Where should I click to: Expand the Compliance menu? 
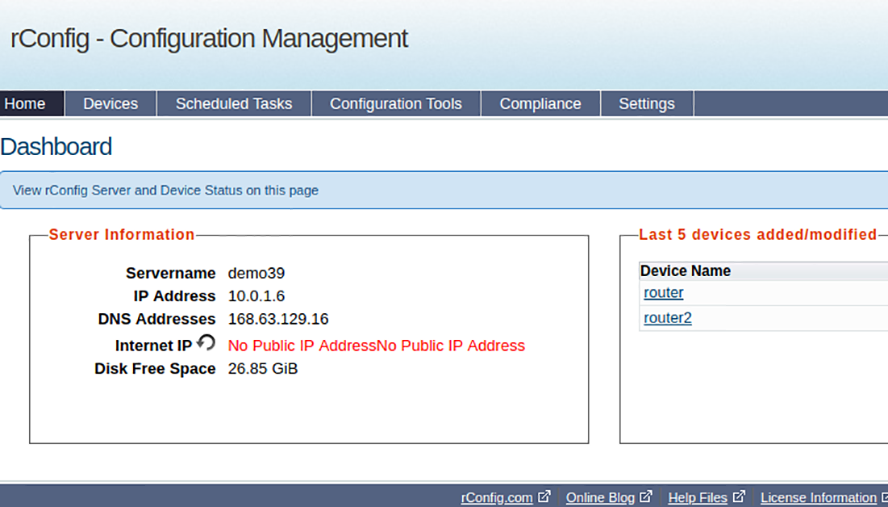540,104
